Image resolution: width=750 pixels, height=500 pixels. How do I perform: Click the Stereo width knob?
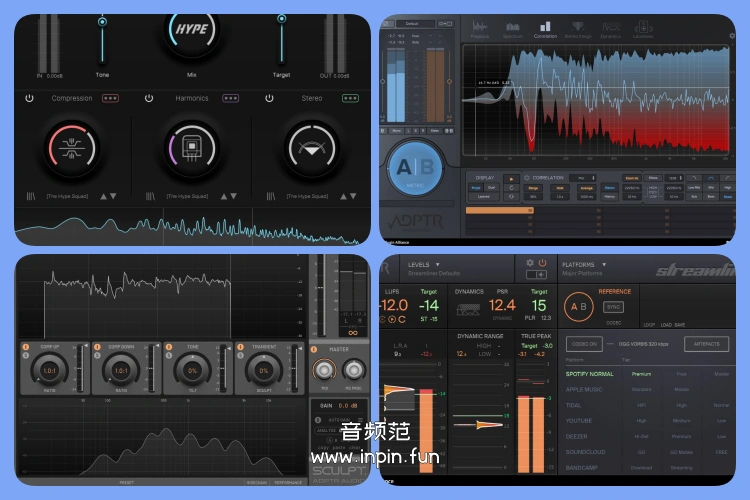(312, 148)
